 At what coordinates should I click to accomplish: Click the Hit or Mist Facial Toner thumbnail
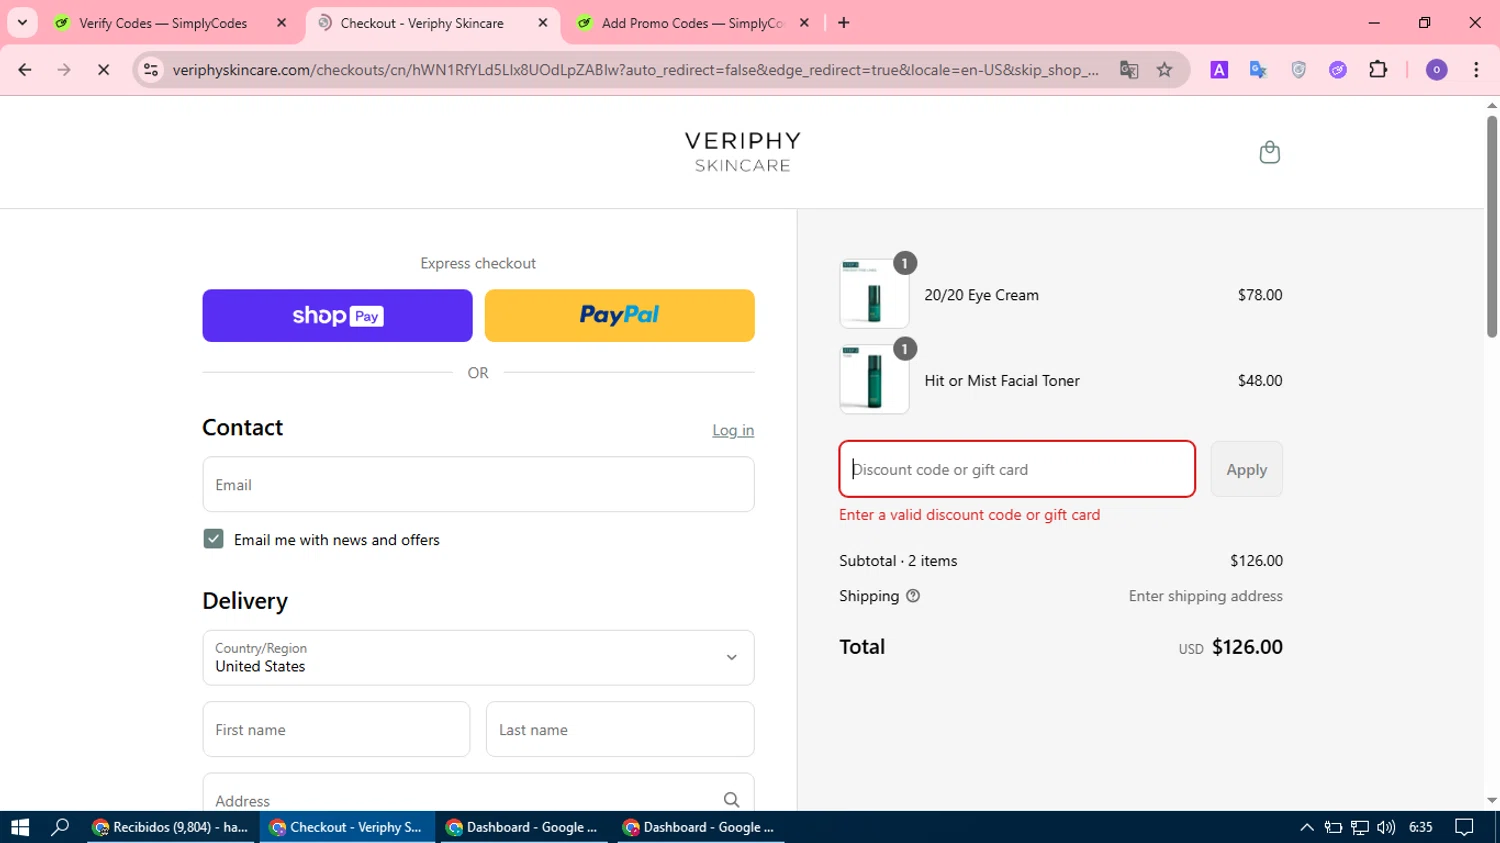874,380
